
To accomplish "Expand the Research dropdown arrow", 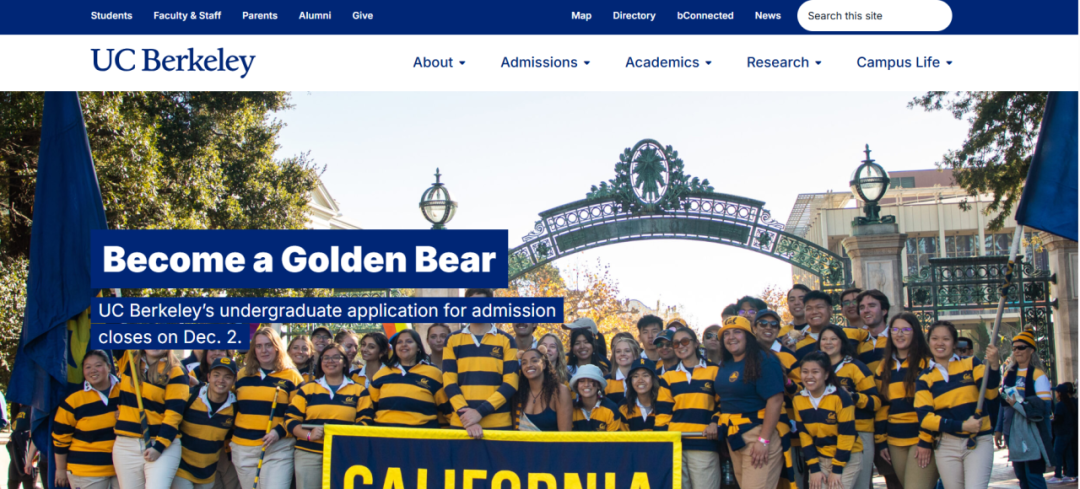I will click(818, 63).
